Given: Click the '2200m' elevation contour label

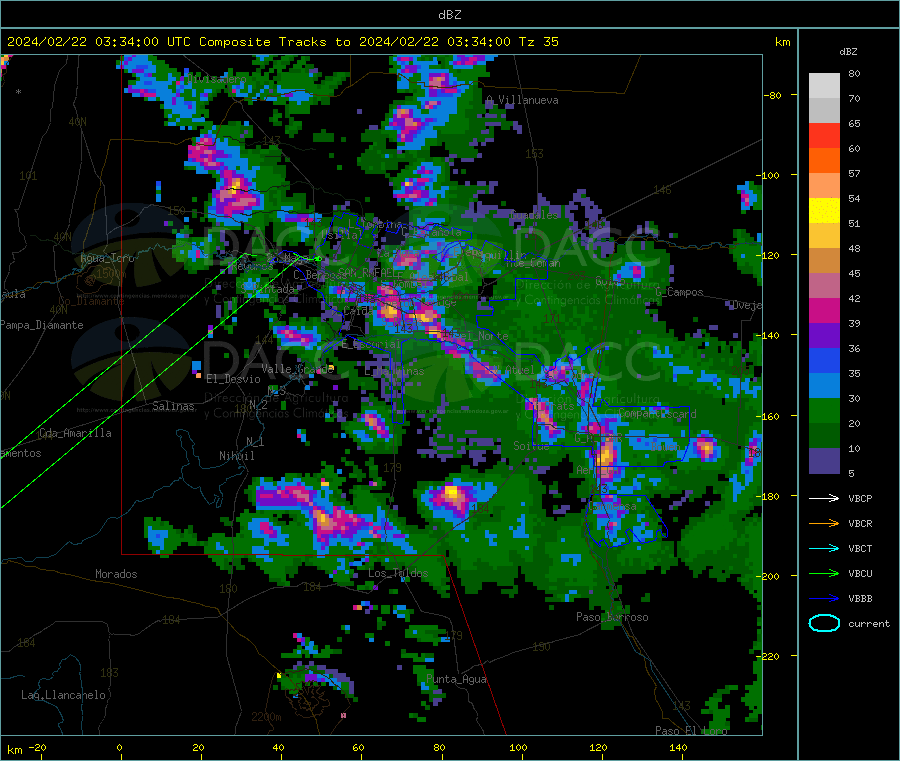Looking at the screenshot, I should (x=266, y=717).
